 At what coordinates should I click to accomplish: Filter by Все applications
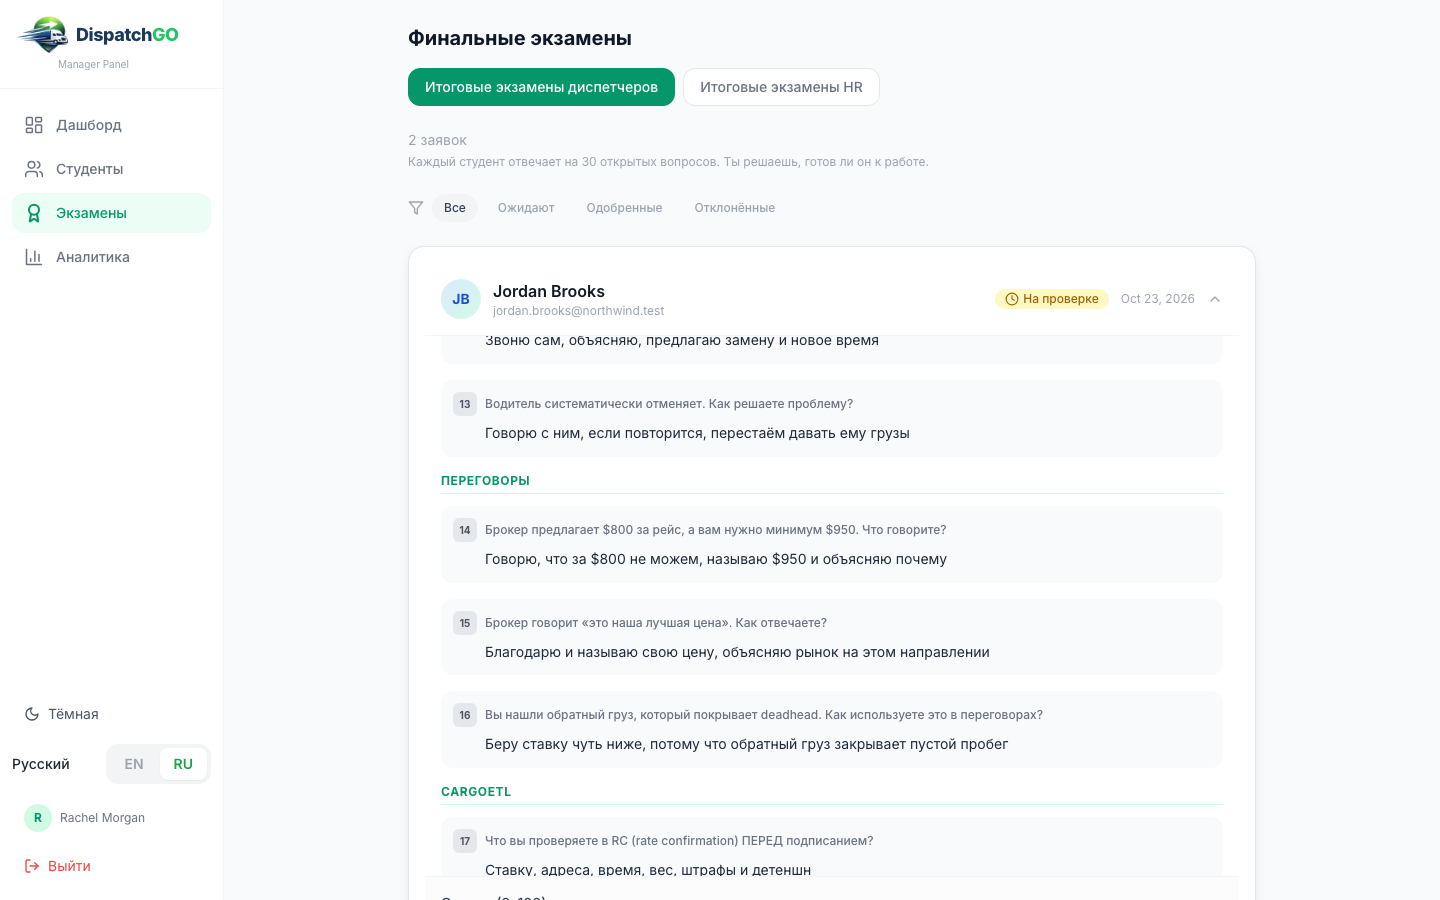click(455, 208)
